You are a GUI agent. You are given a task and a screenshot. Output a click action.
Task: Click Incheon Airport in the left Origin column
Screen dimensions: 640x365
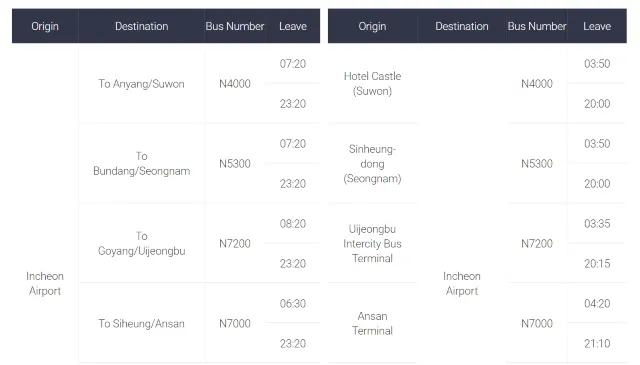point(45,283)
